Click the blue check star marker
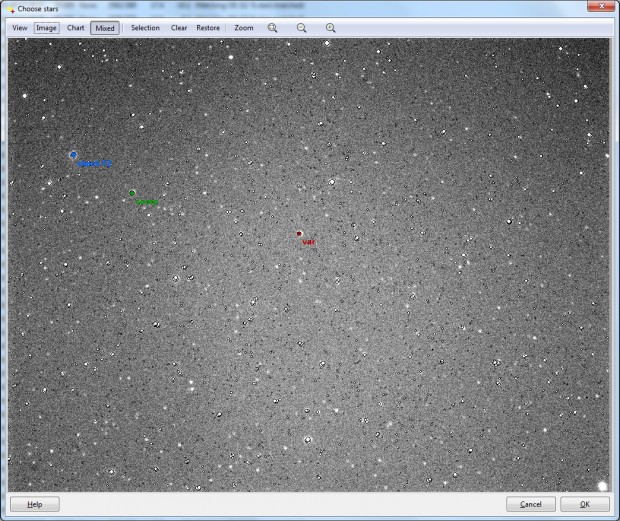The image size is (620, 521). tap(73, 155)
